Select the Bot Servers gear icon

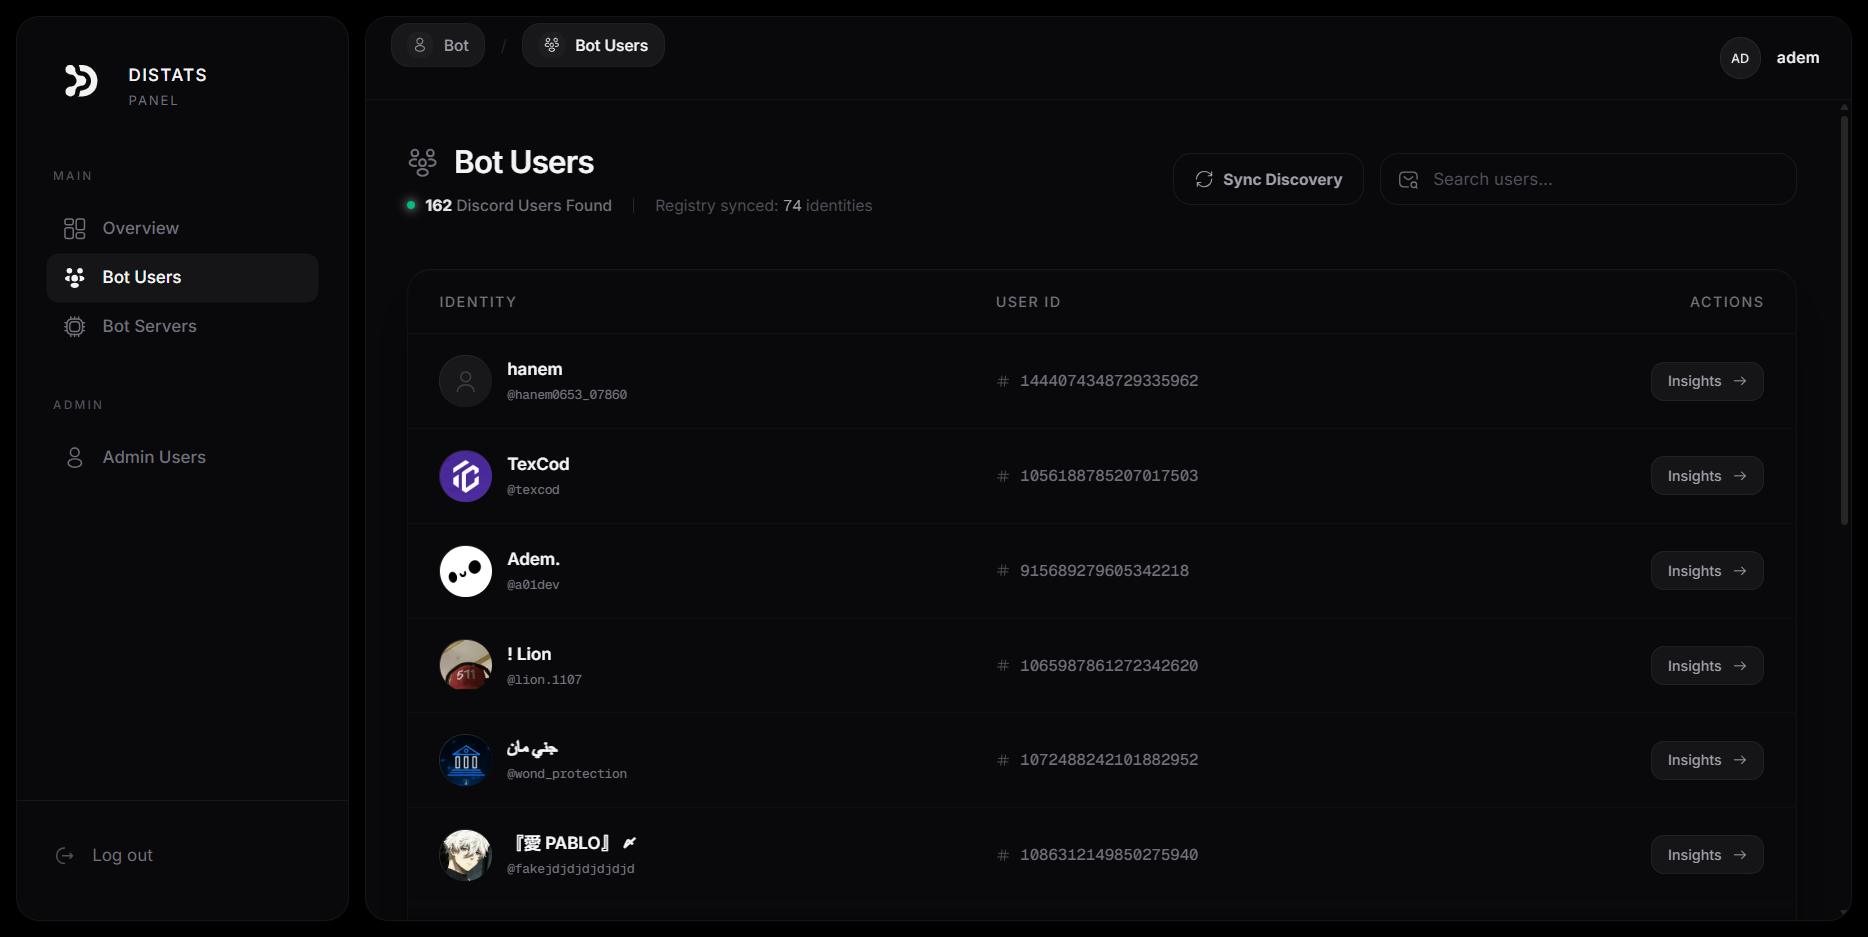(x=74, y=326)
